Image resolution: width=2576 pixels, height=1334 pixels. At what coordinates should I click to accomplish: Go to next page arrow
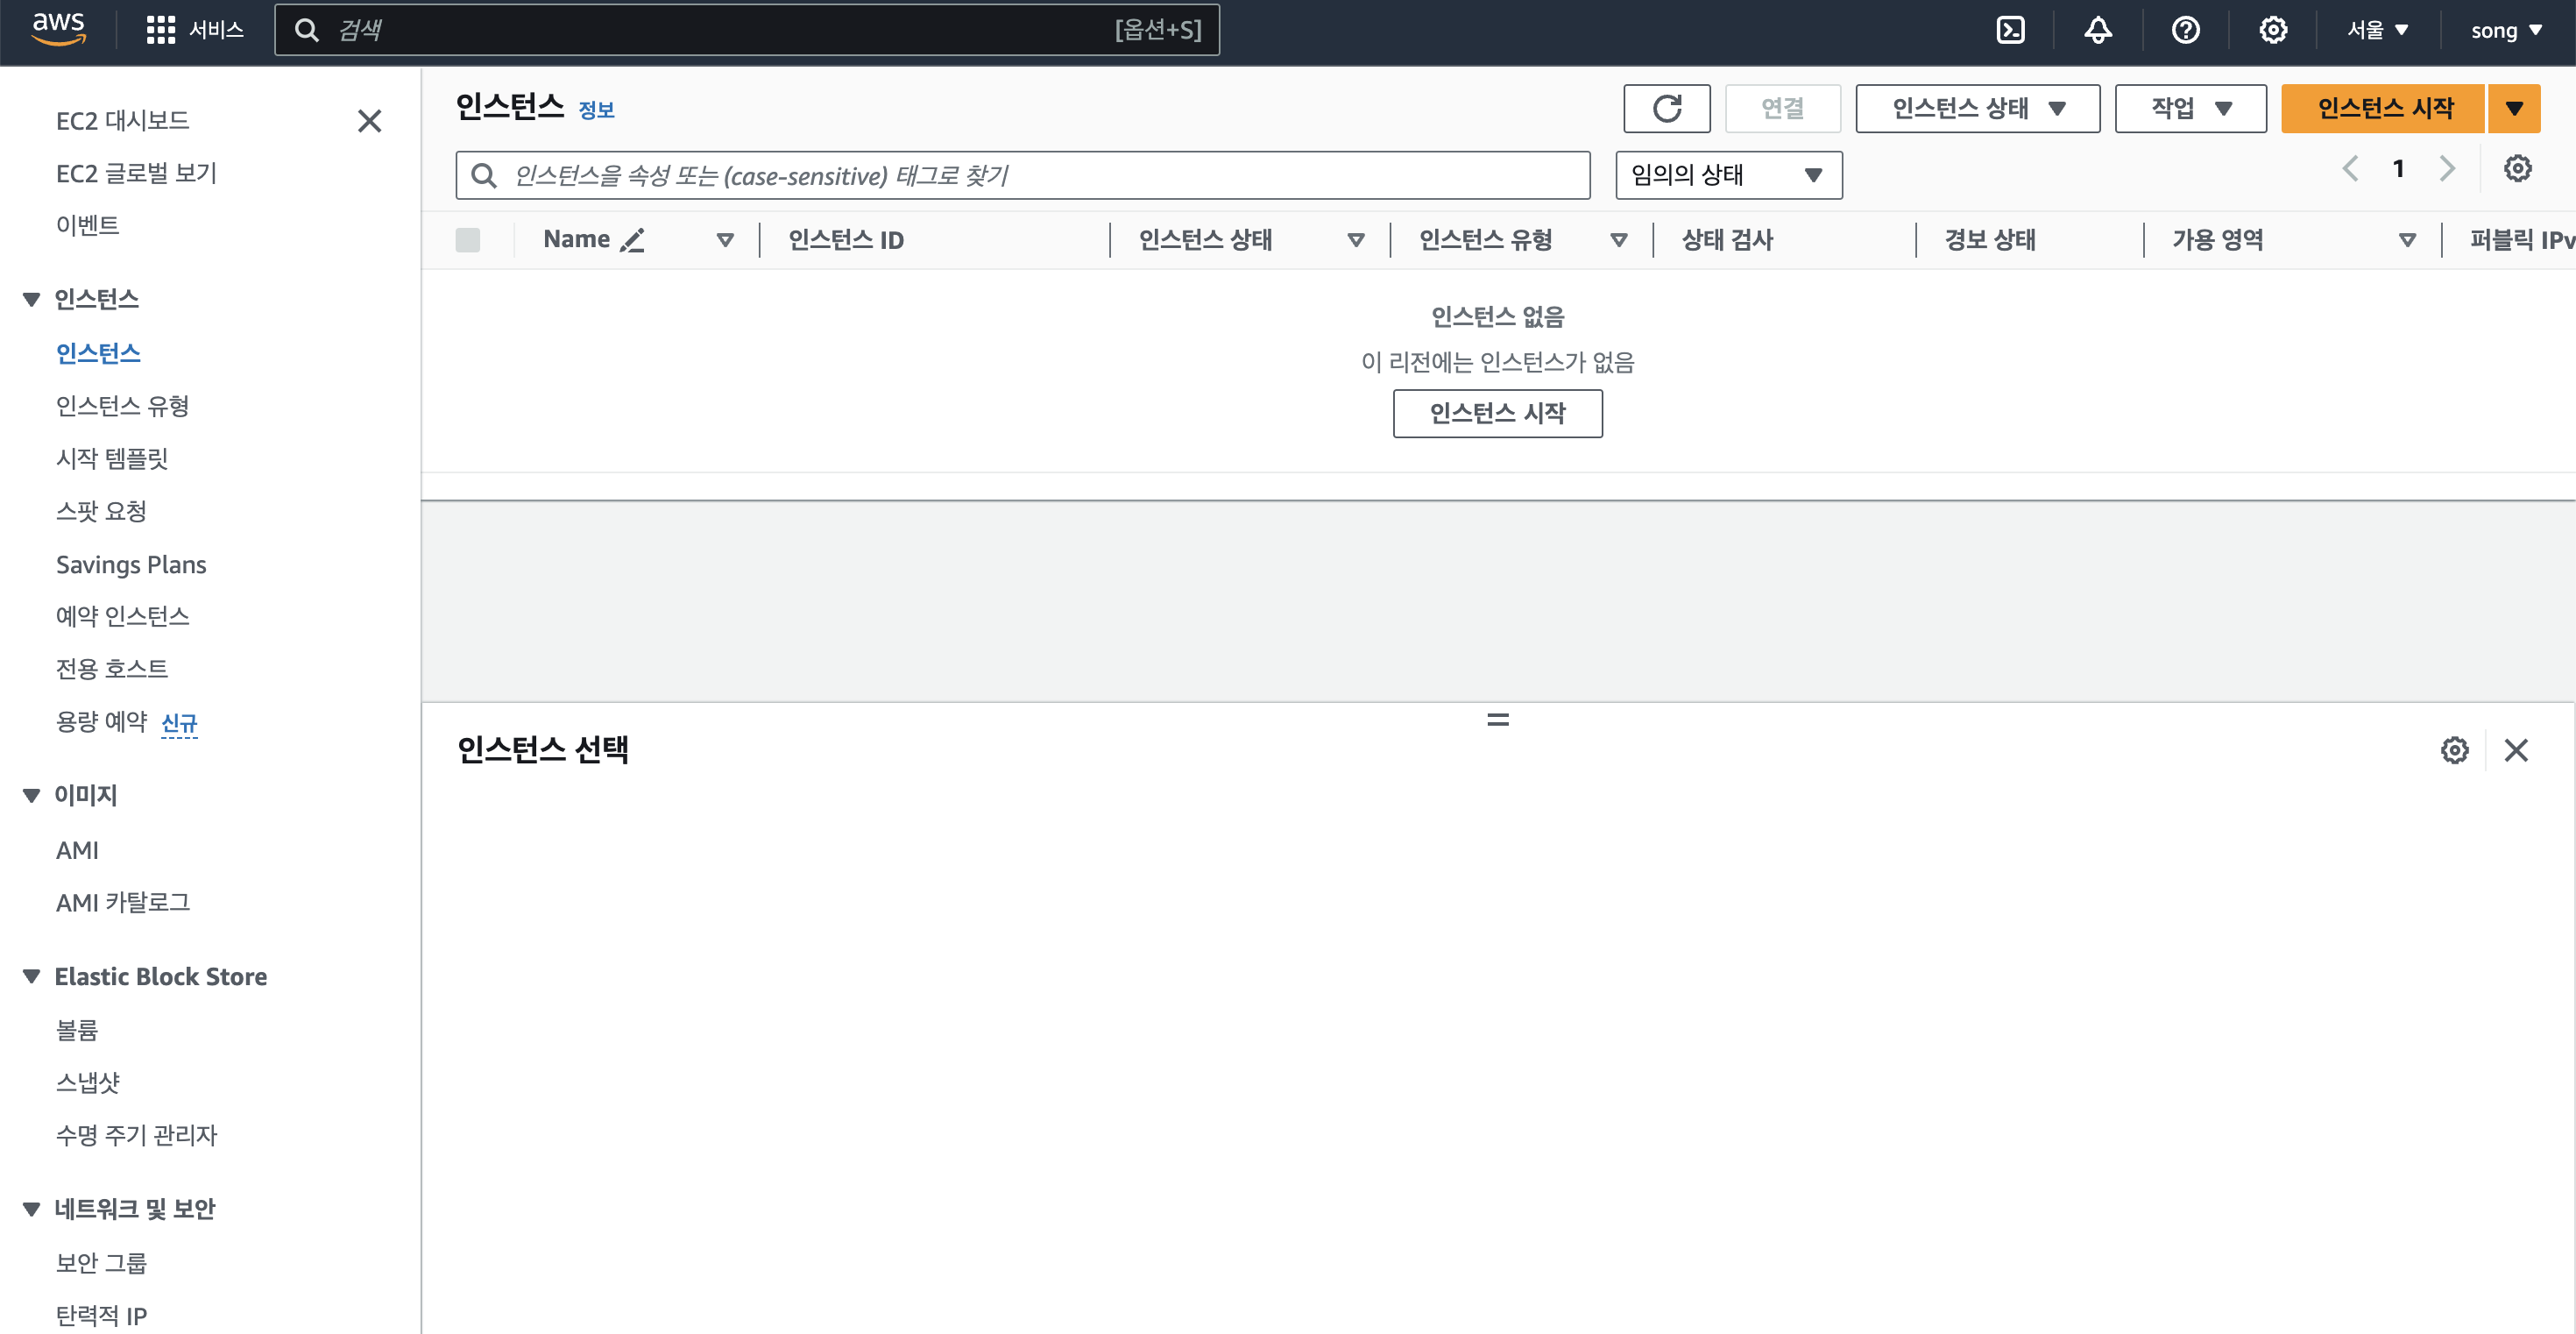click(2447, 168)
